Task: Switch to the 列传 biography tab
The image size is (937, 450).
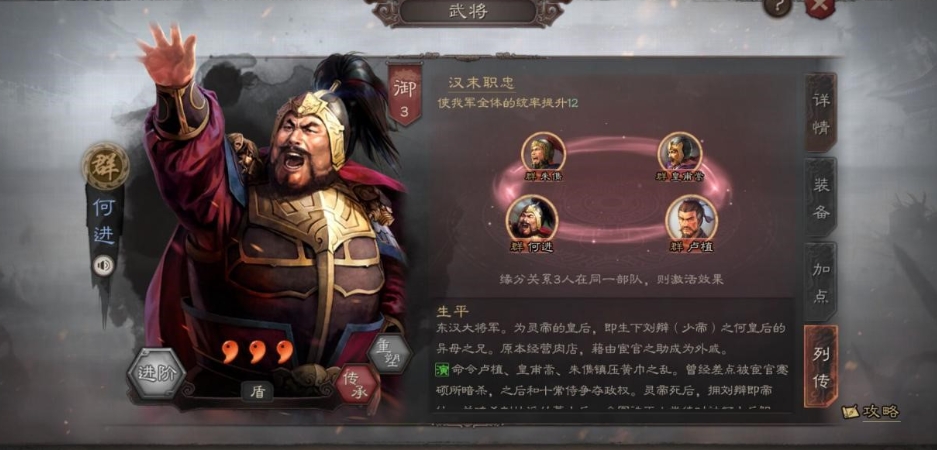Action: tap(820, 366)
